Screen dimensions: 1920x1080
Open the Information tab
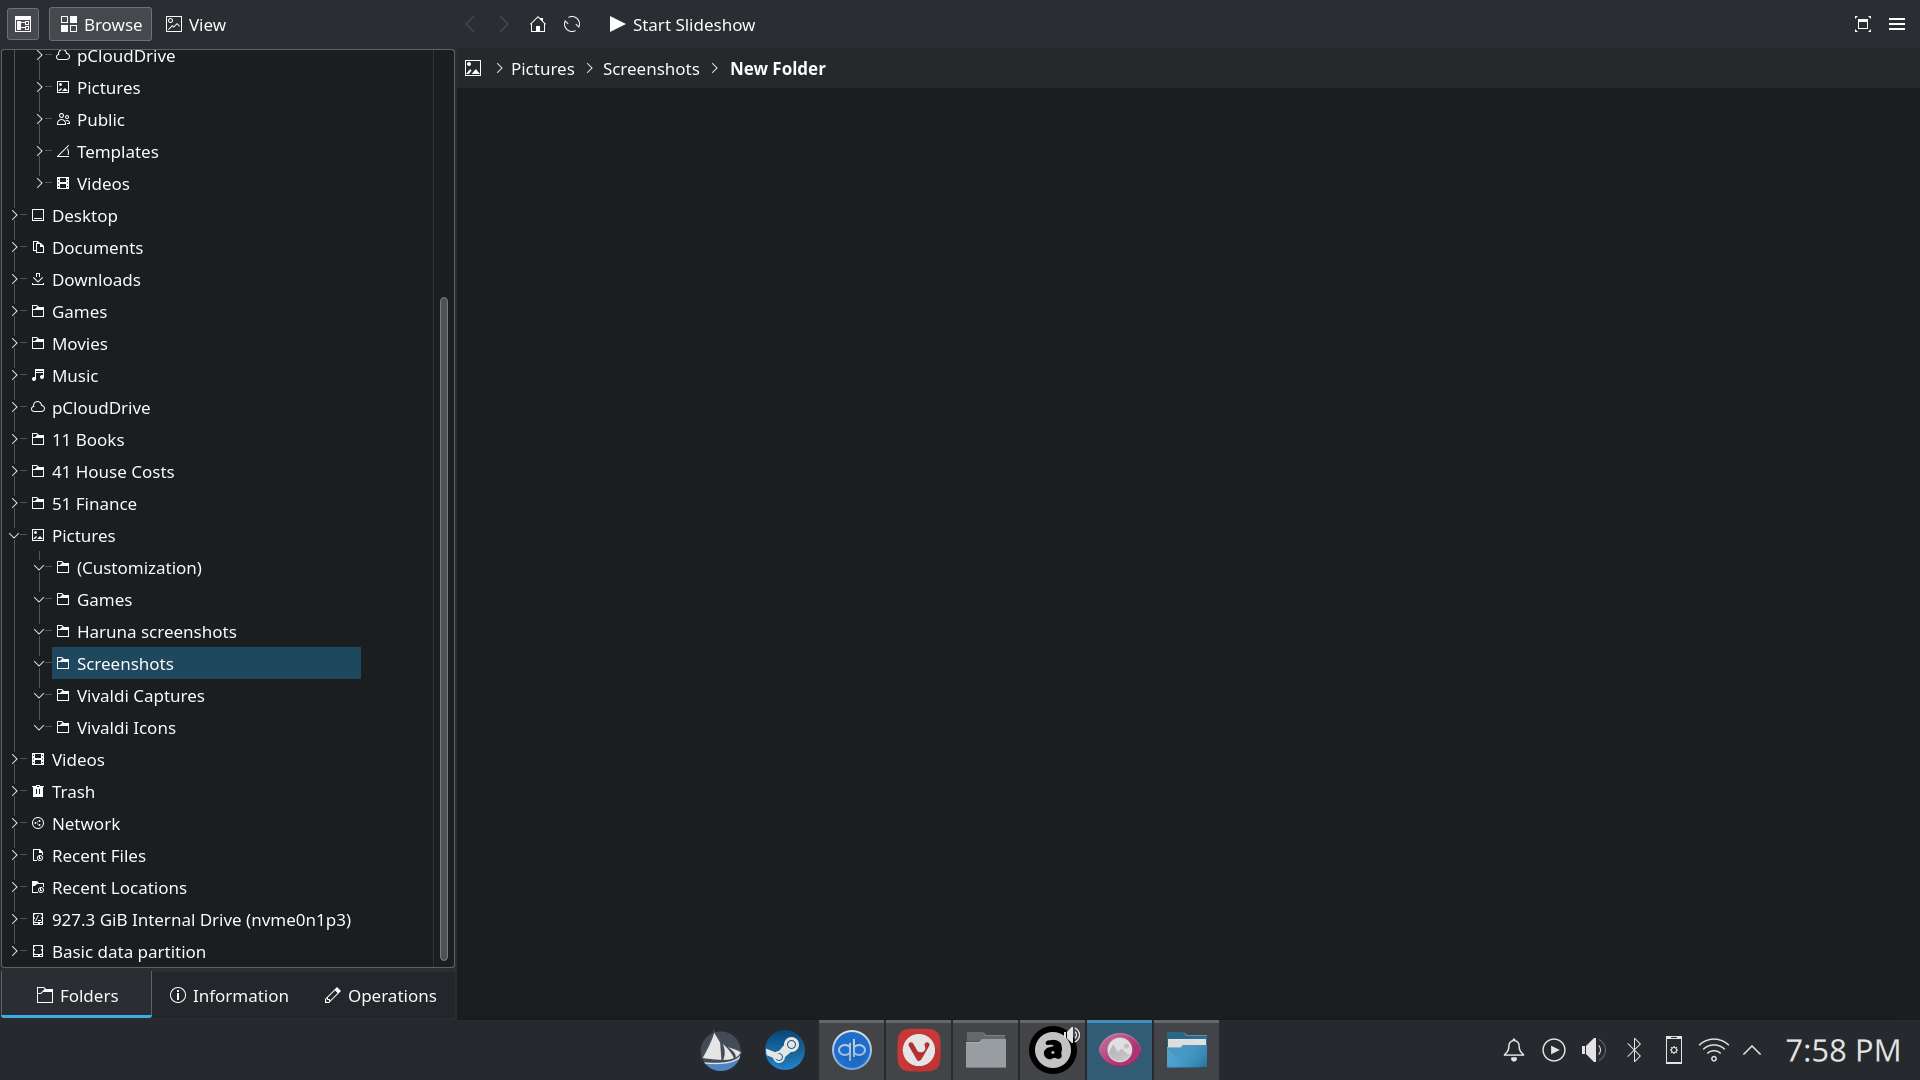tap(229, 996)
